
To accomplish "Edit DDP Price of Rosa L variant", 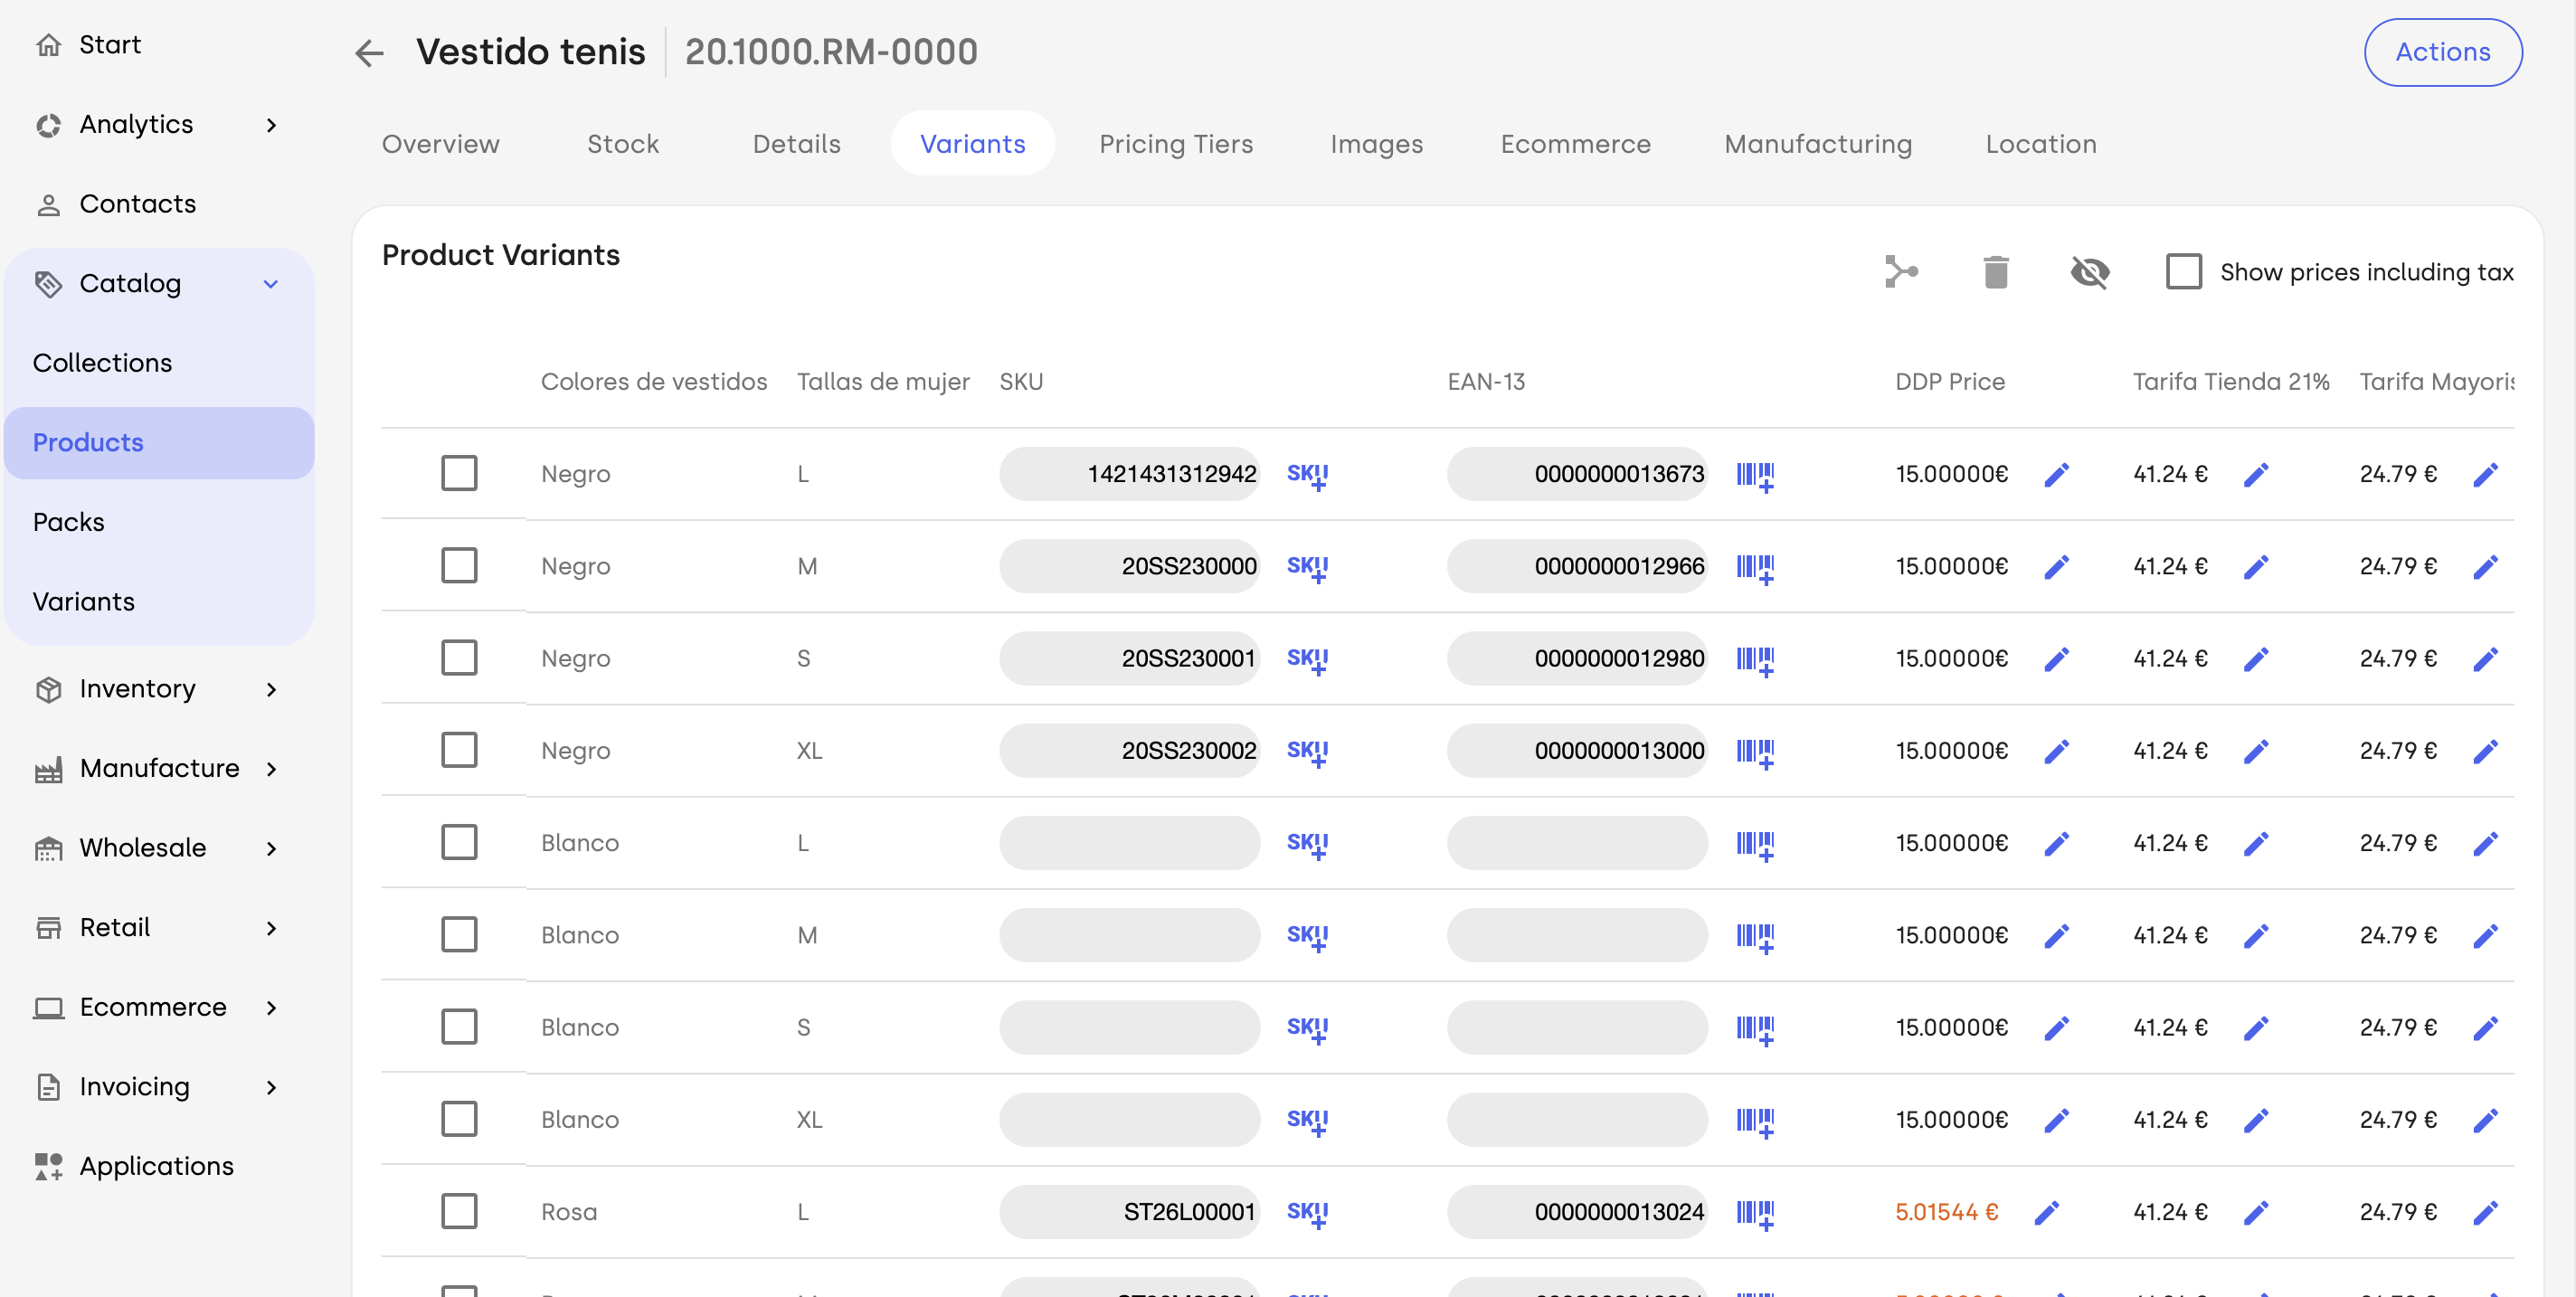I will pyautogui.click(x=2046, y=1213).
